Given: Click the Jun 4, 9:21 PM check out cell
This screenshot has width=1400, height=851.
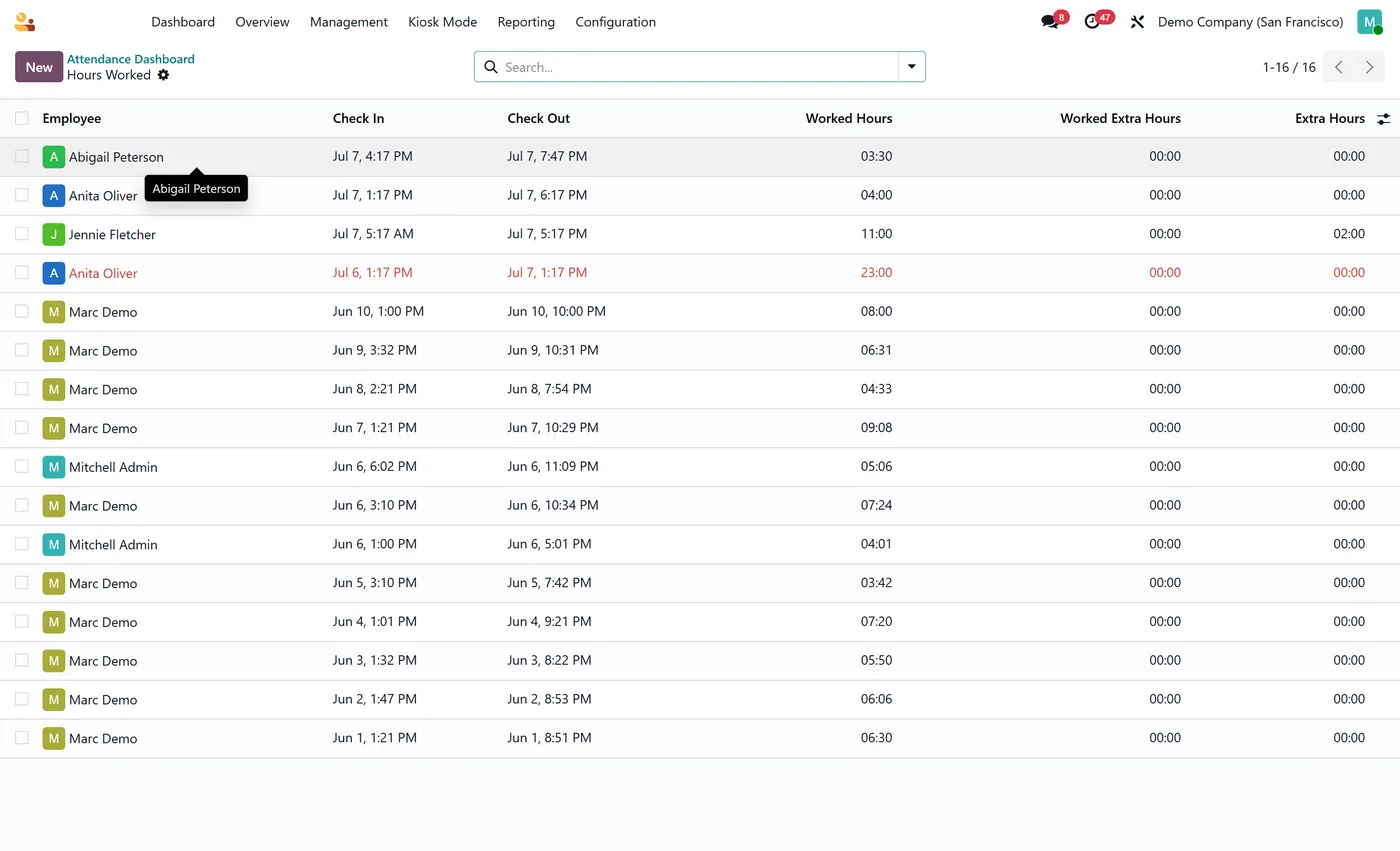Looking at the screenshot, I should point(549,621).
